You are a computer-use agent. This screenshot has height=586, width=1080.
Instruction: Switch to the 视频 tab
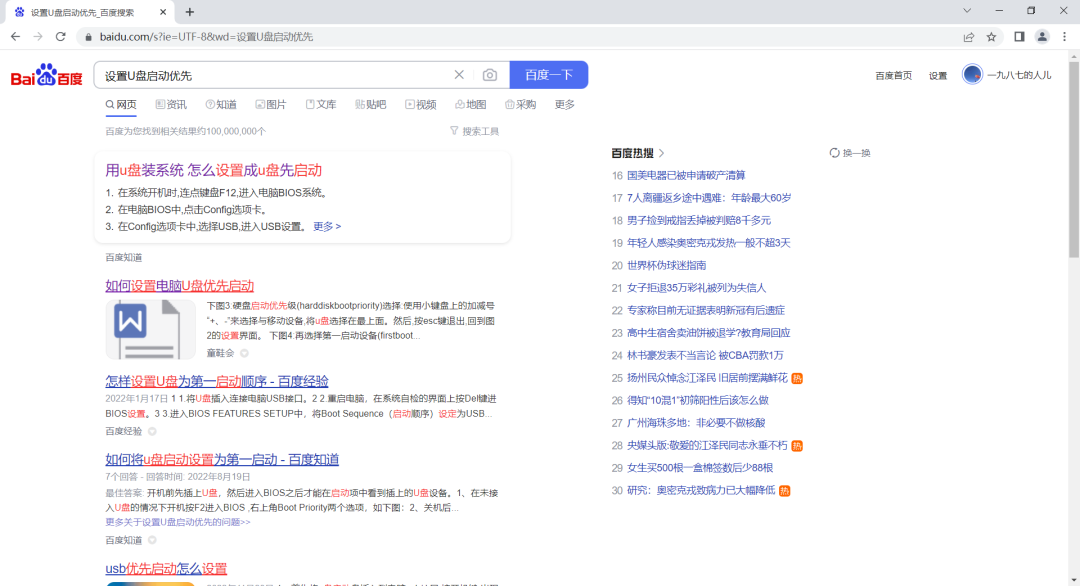[x=421, y=105]
